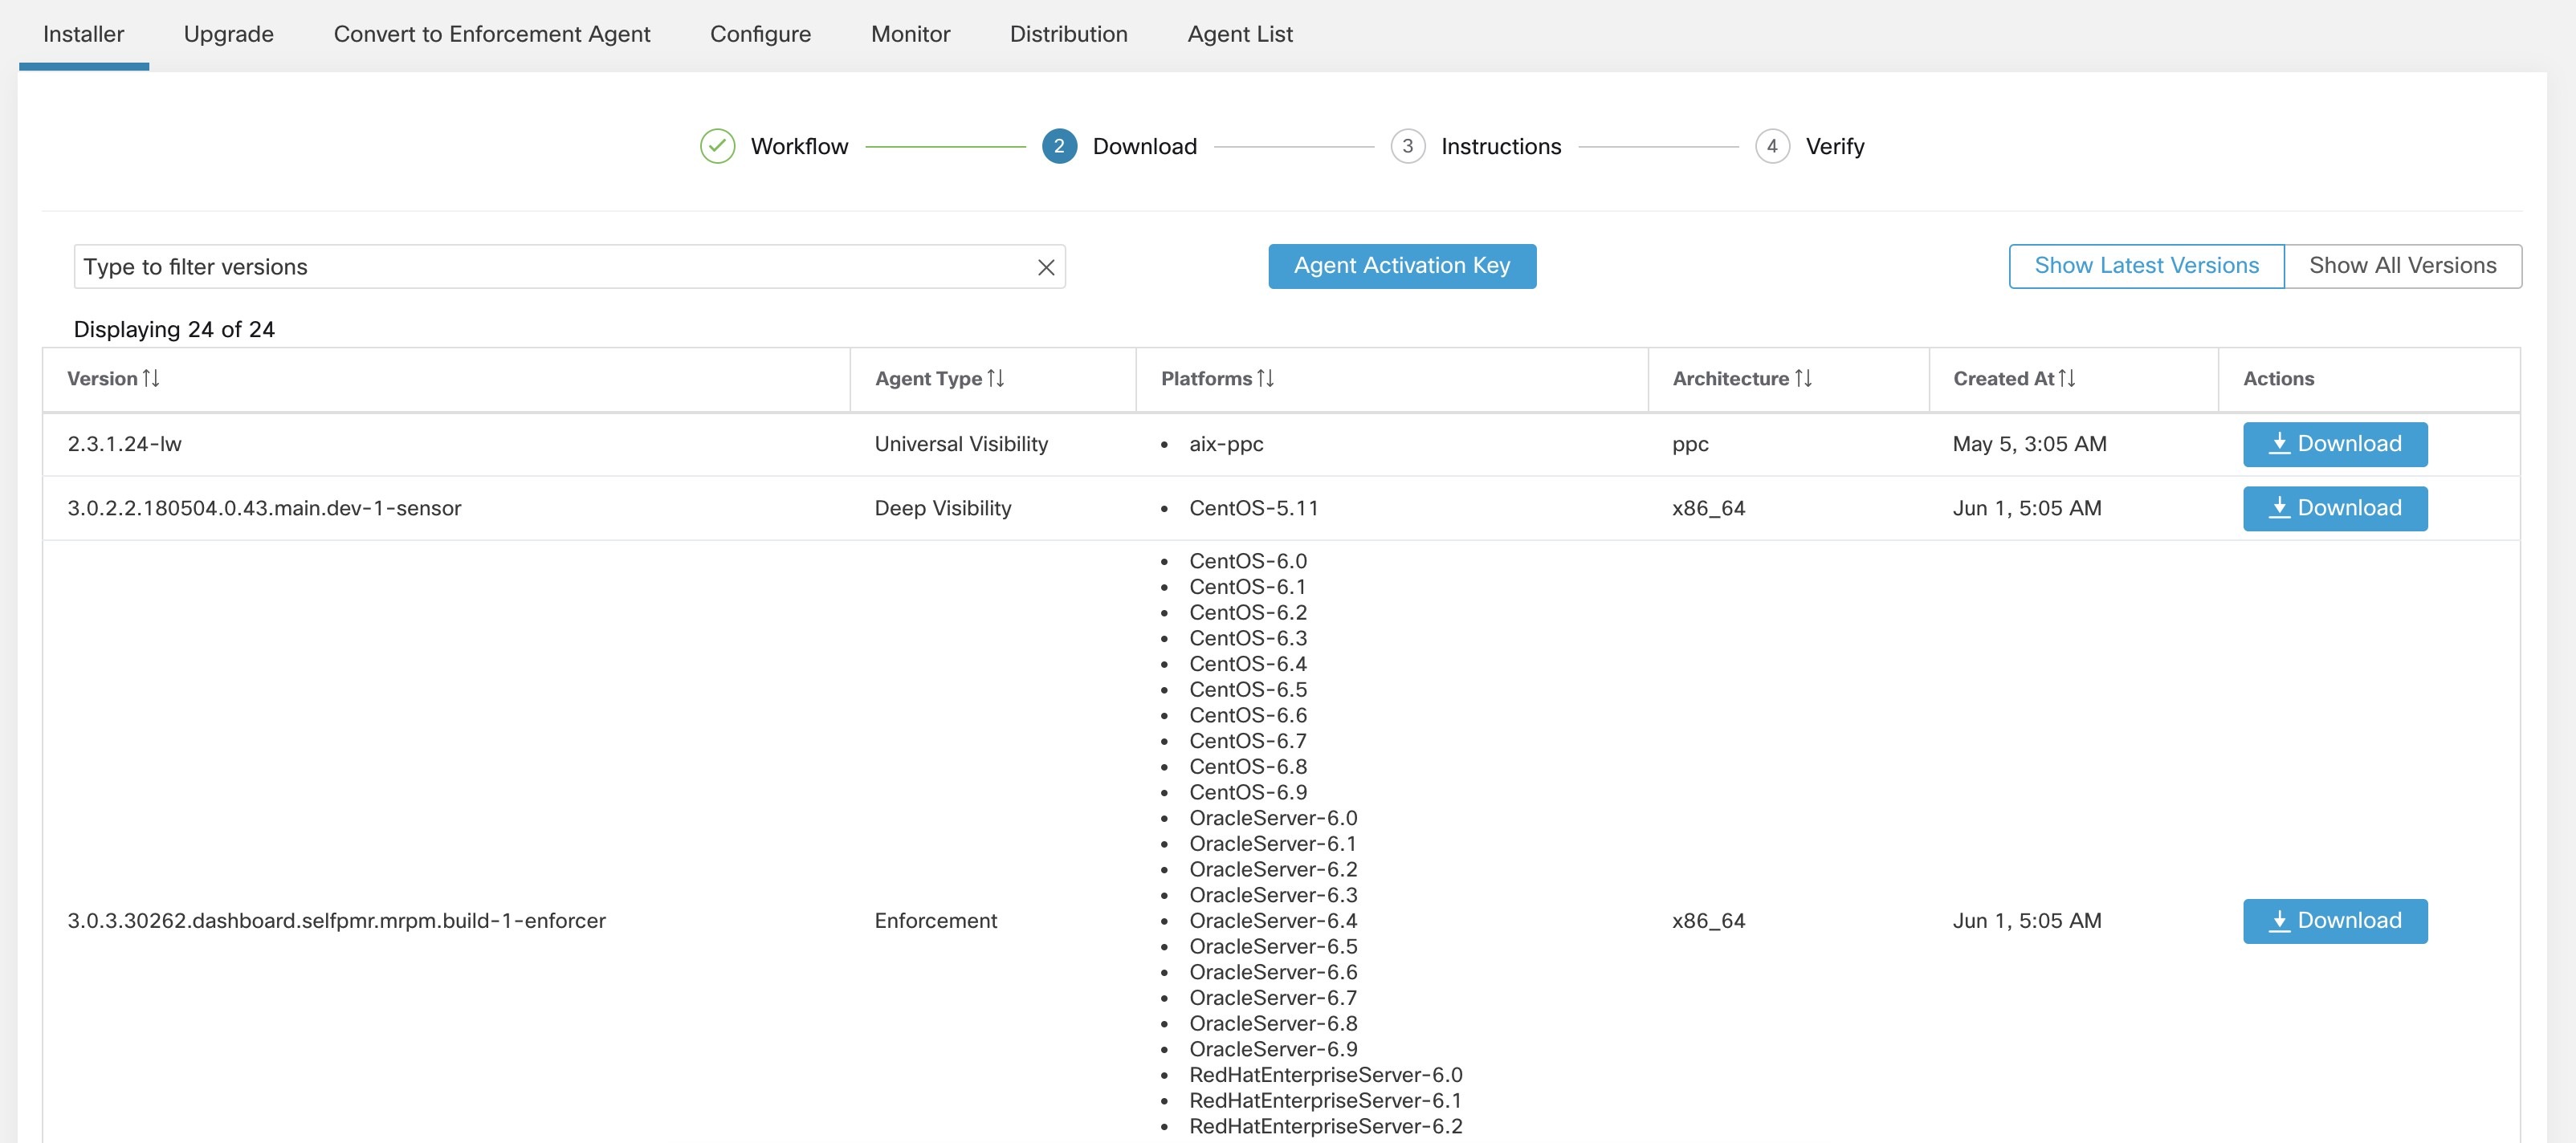Sort by Agent Type arrows icon

(x=995, y=378)
